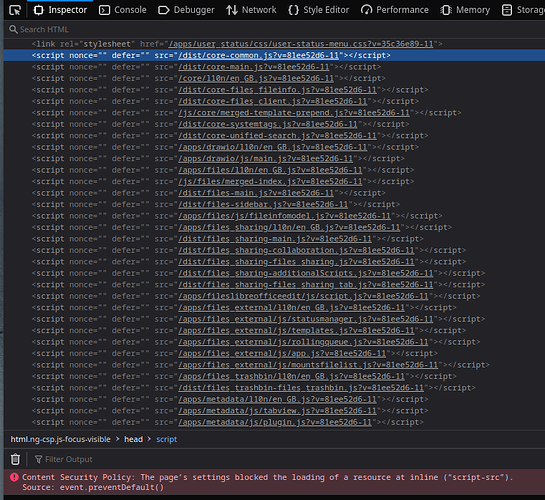Activate the element picker tool
The image size is (545, 500).
(x=15, y=10)
